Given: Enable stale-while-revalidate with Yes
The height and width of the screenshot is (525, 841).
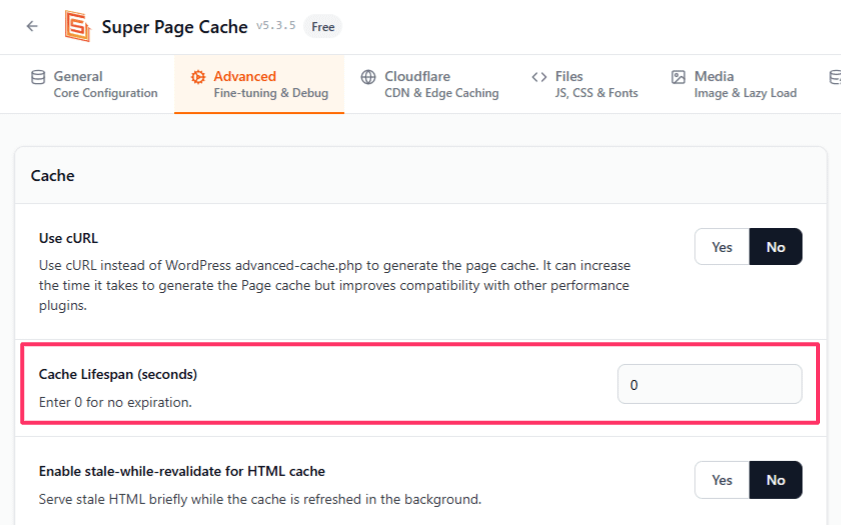Looking at the screenshot, I should click(722, 480).
